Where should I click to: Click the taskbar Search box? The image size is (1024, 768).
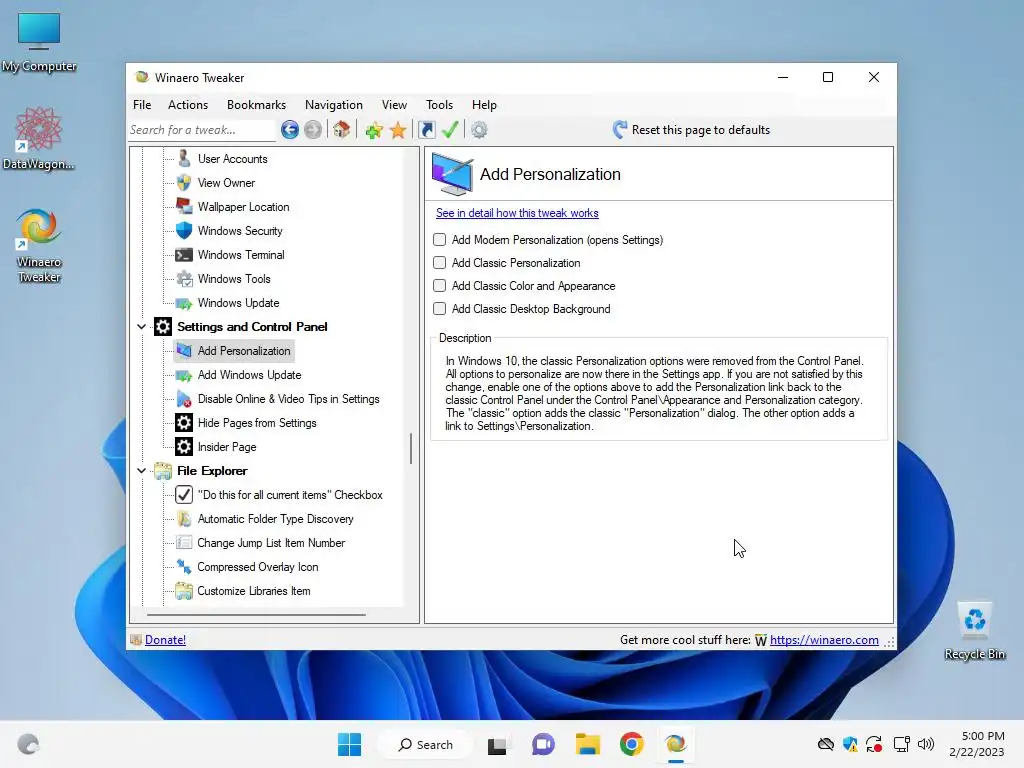click(x=426, y=744)
